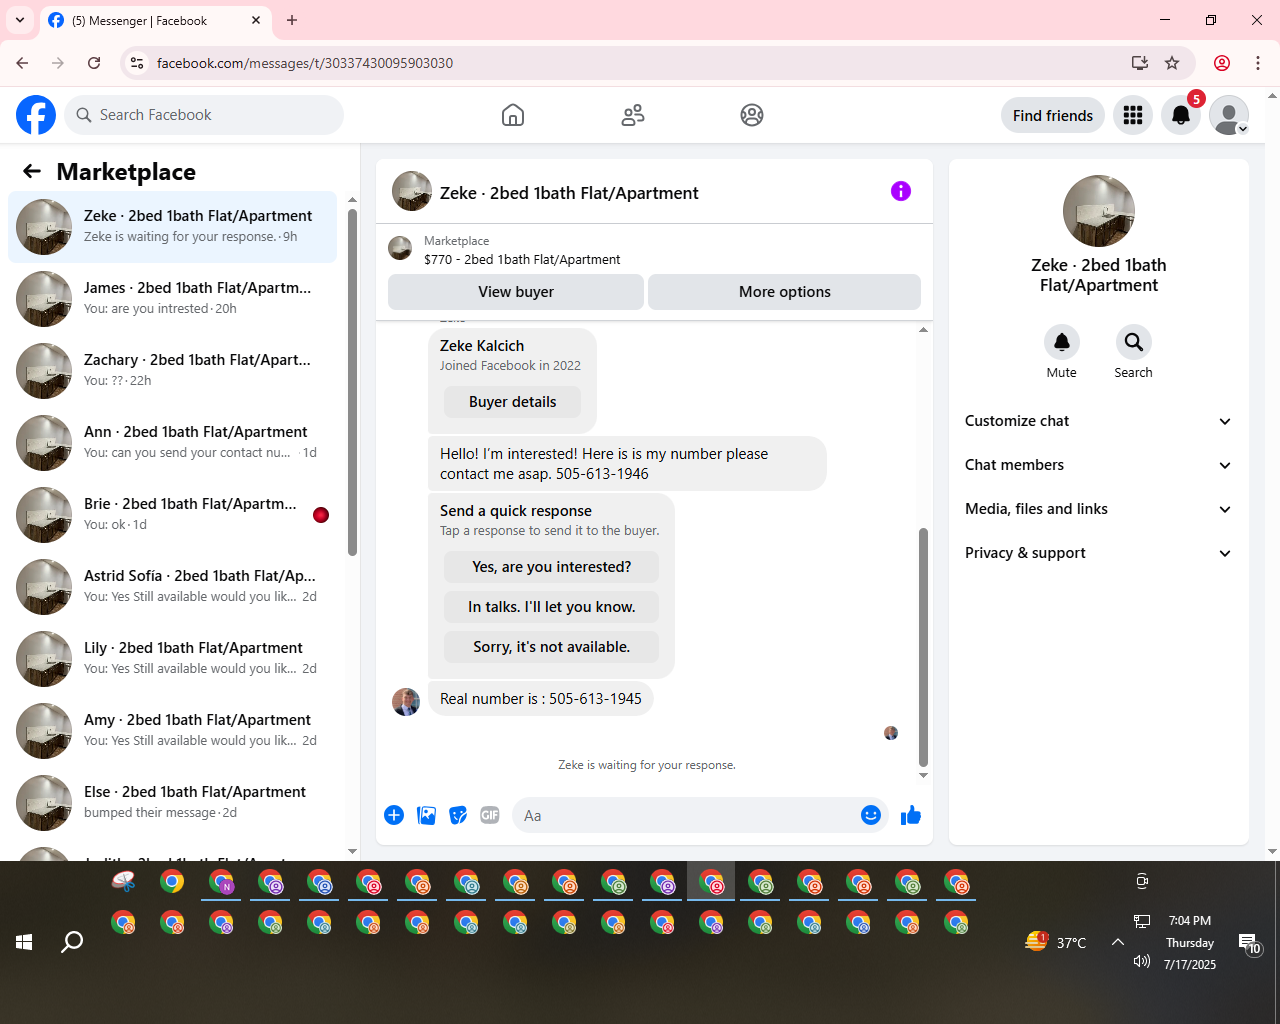Expand Privacy & support section
The height and width of the screenshot is (1024, 1280).
point(1099,553)
